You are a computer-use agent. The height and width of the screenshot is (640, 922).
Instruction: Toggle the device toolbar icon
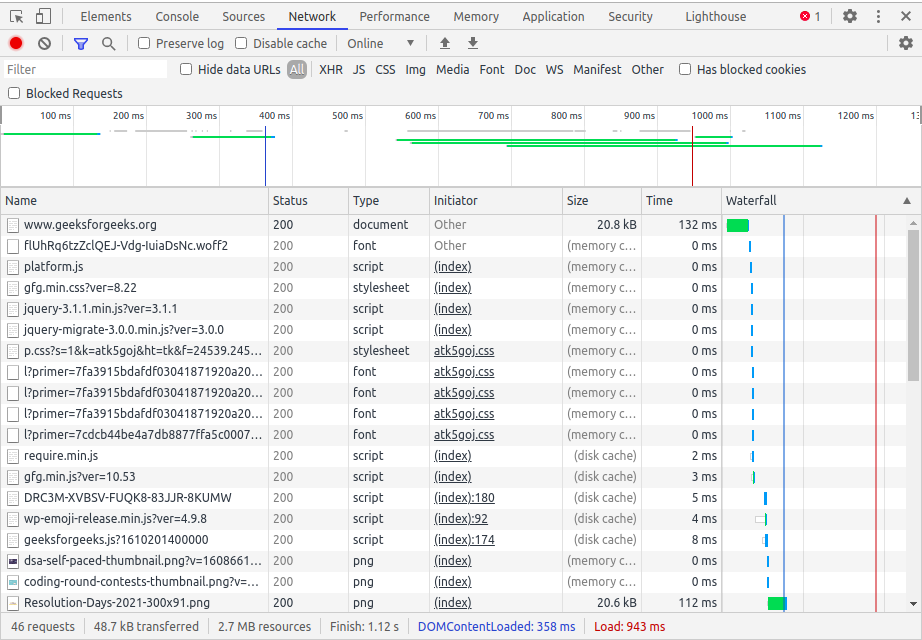coord(43,16)
